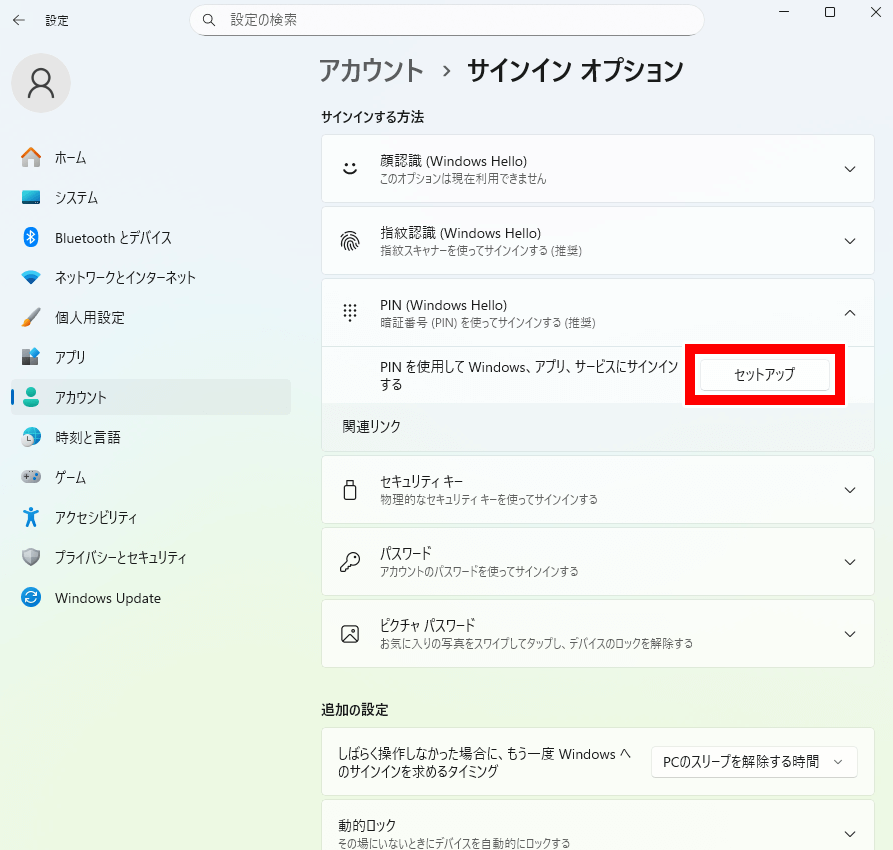Select 時刻と言語 in the sidebar

click(x=88, y=437)
